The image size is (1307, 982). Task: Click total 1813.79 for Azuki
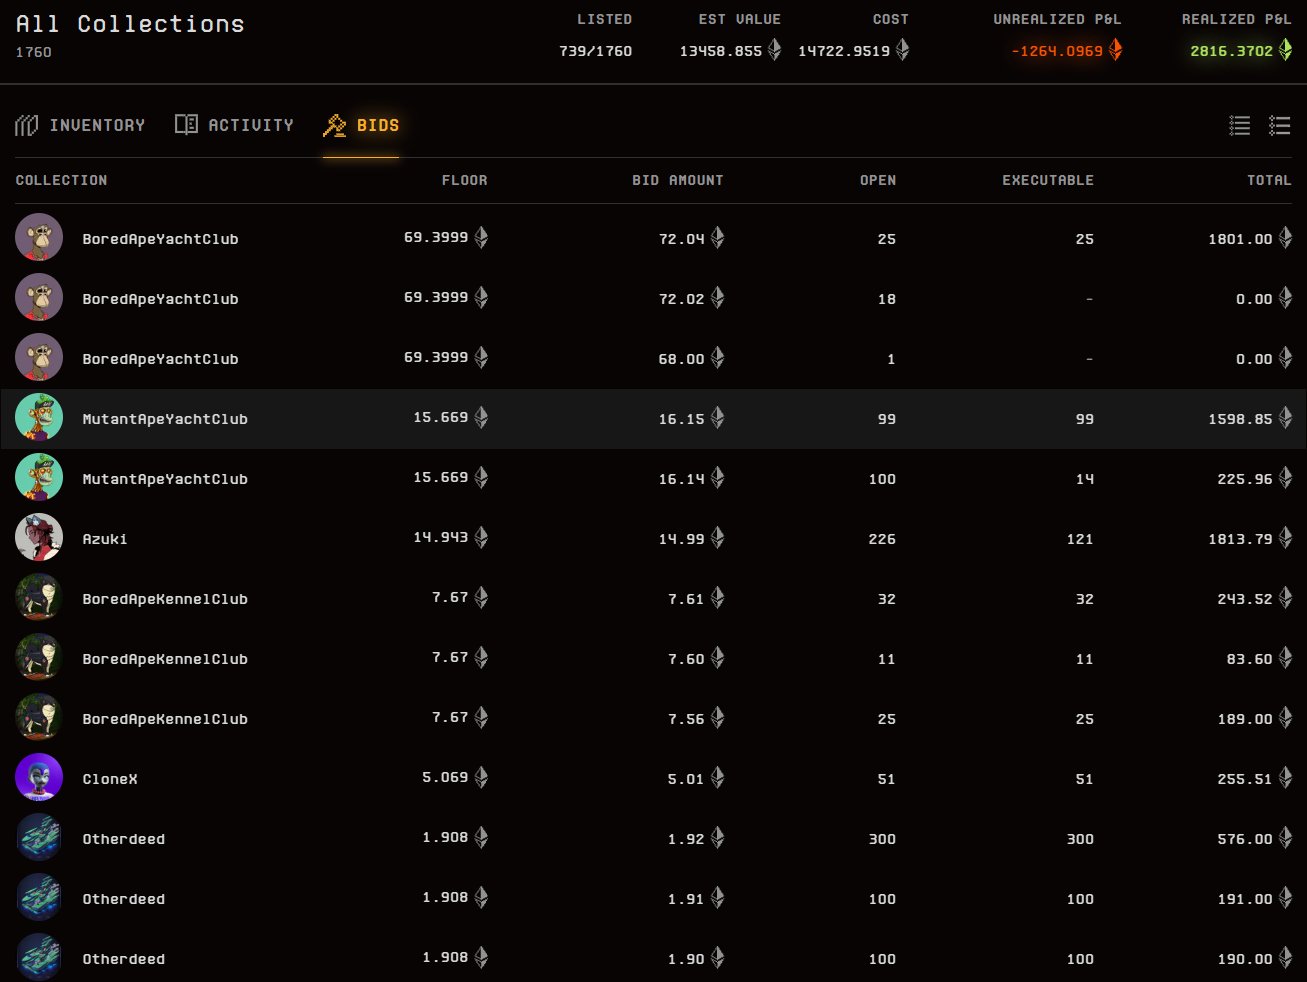pyautogui.click(x=1240, y=539)
